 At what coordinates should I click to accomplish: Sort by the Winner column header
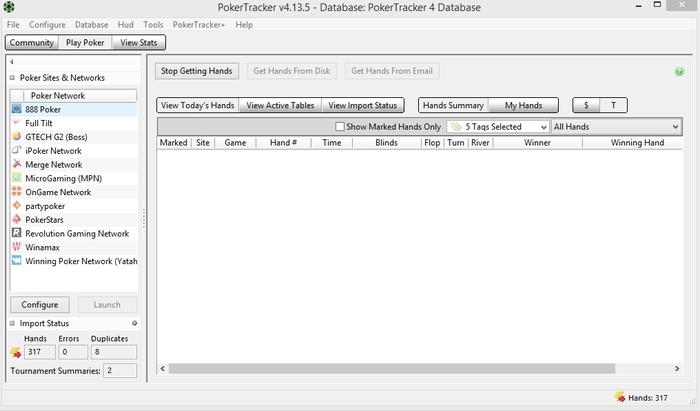[538, 143]
